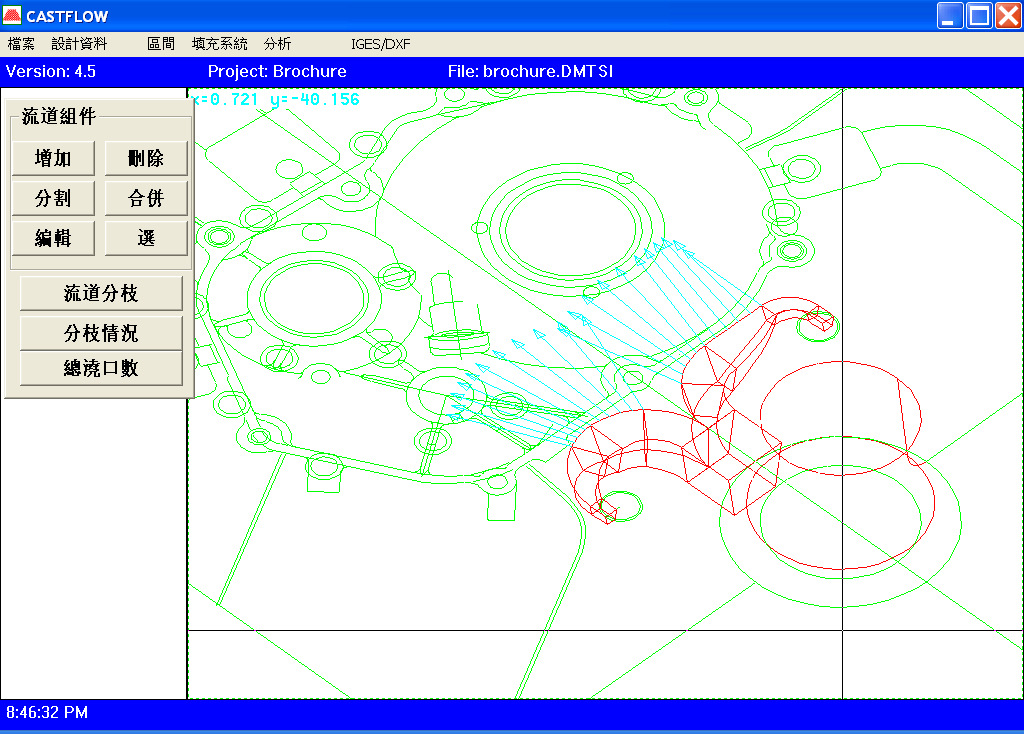This screenshot has width=1024, height=734.
Task: Click the 分枝情況 button
Action: click(x=101, y=333)
